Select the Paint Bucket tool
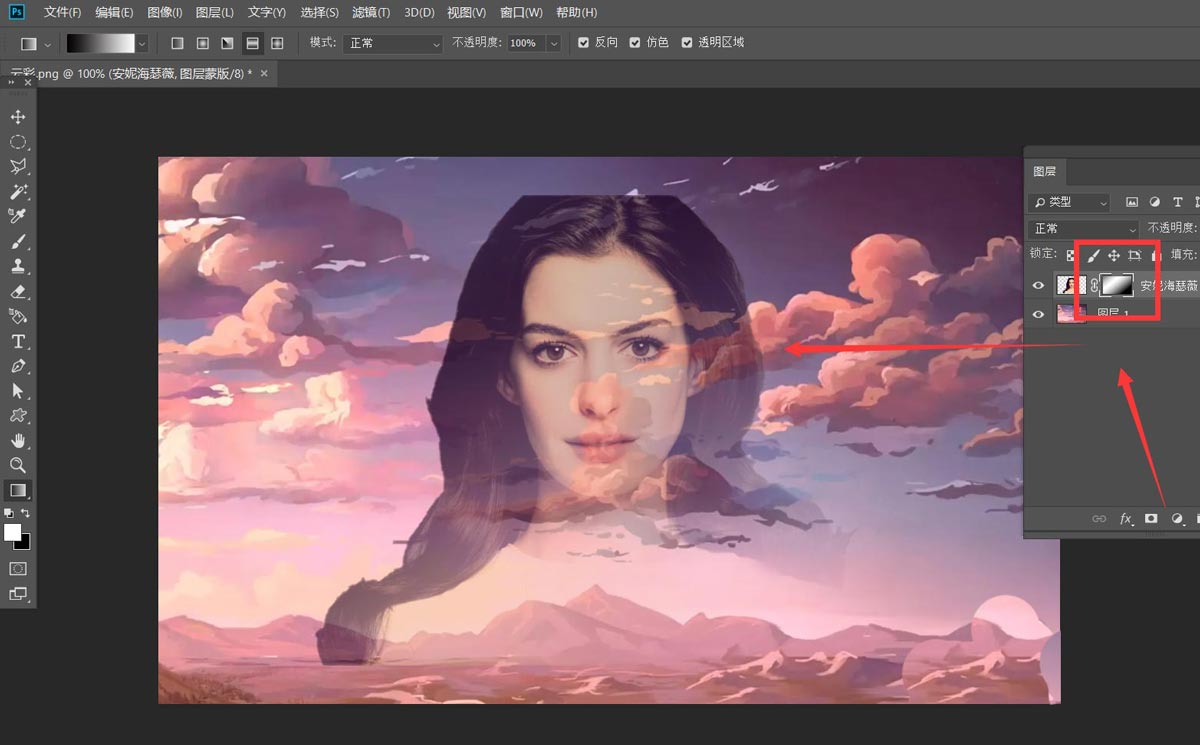The image size is (1200, 745). tap(18, 316)
